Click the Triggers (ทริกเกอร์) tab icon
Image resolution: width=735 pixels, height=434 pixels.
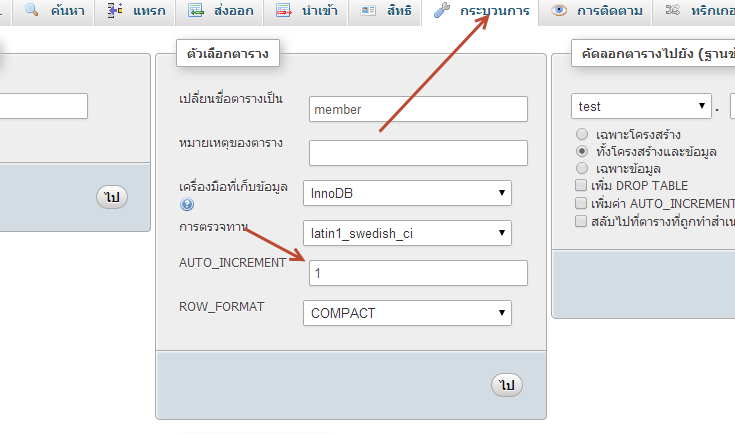673,10
